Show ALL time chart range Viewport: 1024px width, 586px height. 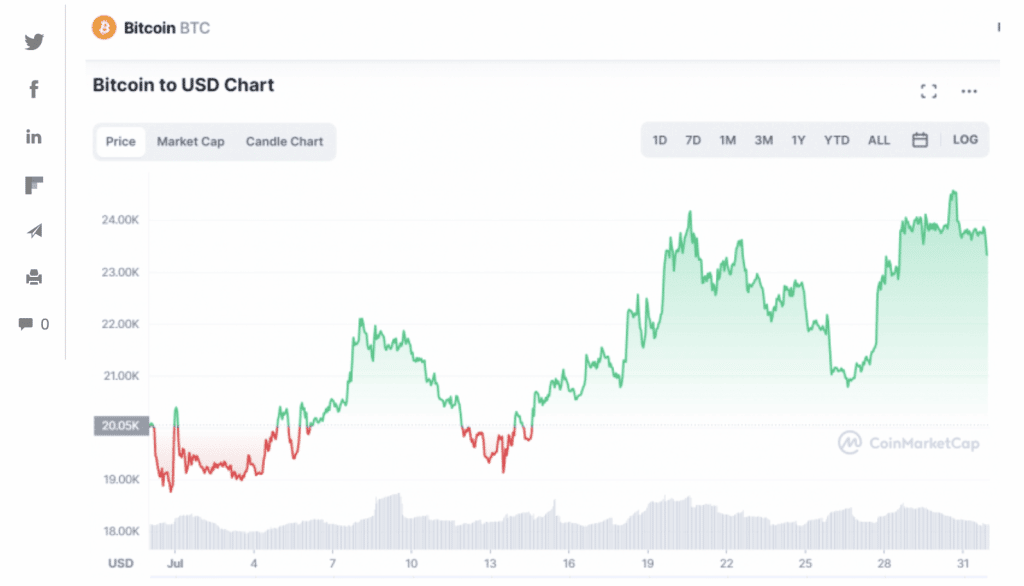tap(879, 140)
